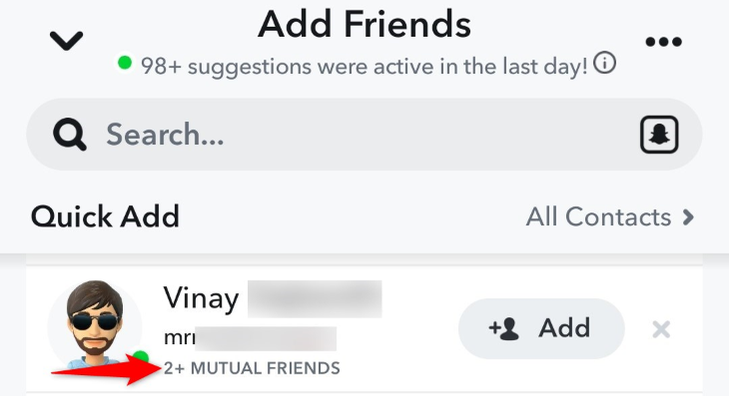
Task: Click the arrow chevron next to All Contacts
Action: 688,217
